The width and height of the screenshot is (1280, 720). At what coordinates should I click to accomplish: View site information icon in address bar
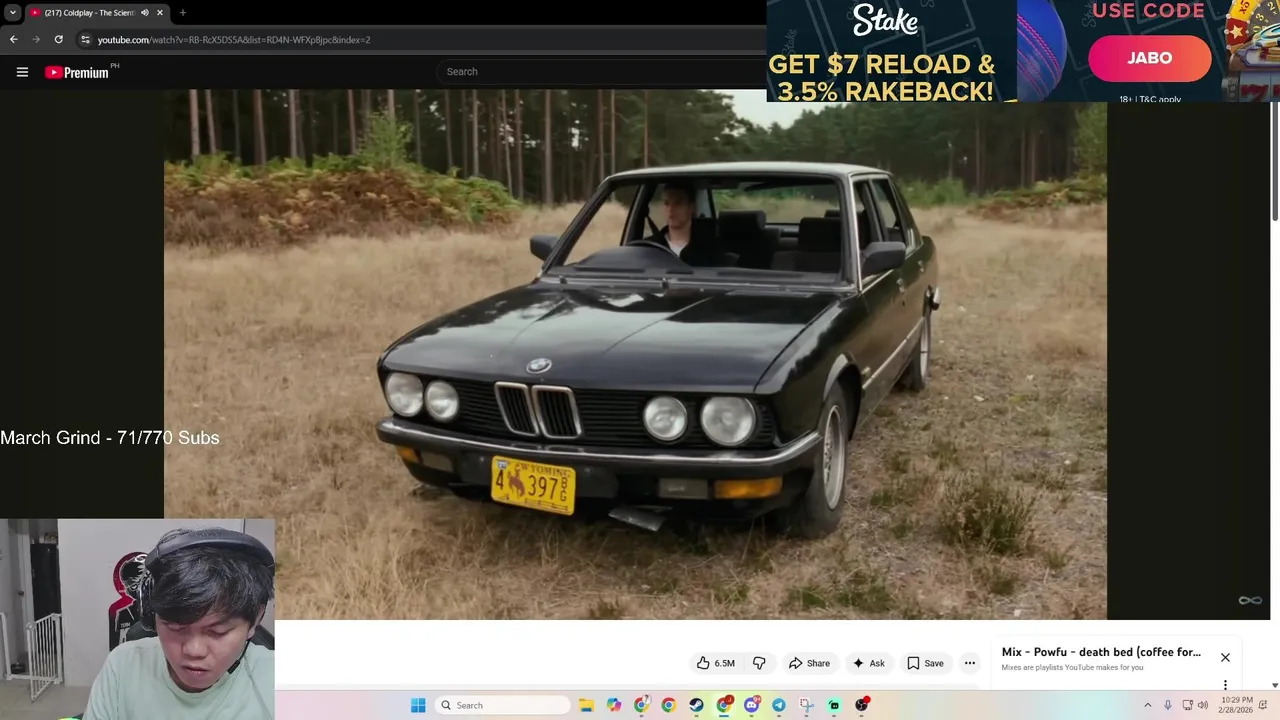click(x=85, y=40)
